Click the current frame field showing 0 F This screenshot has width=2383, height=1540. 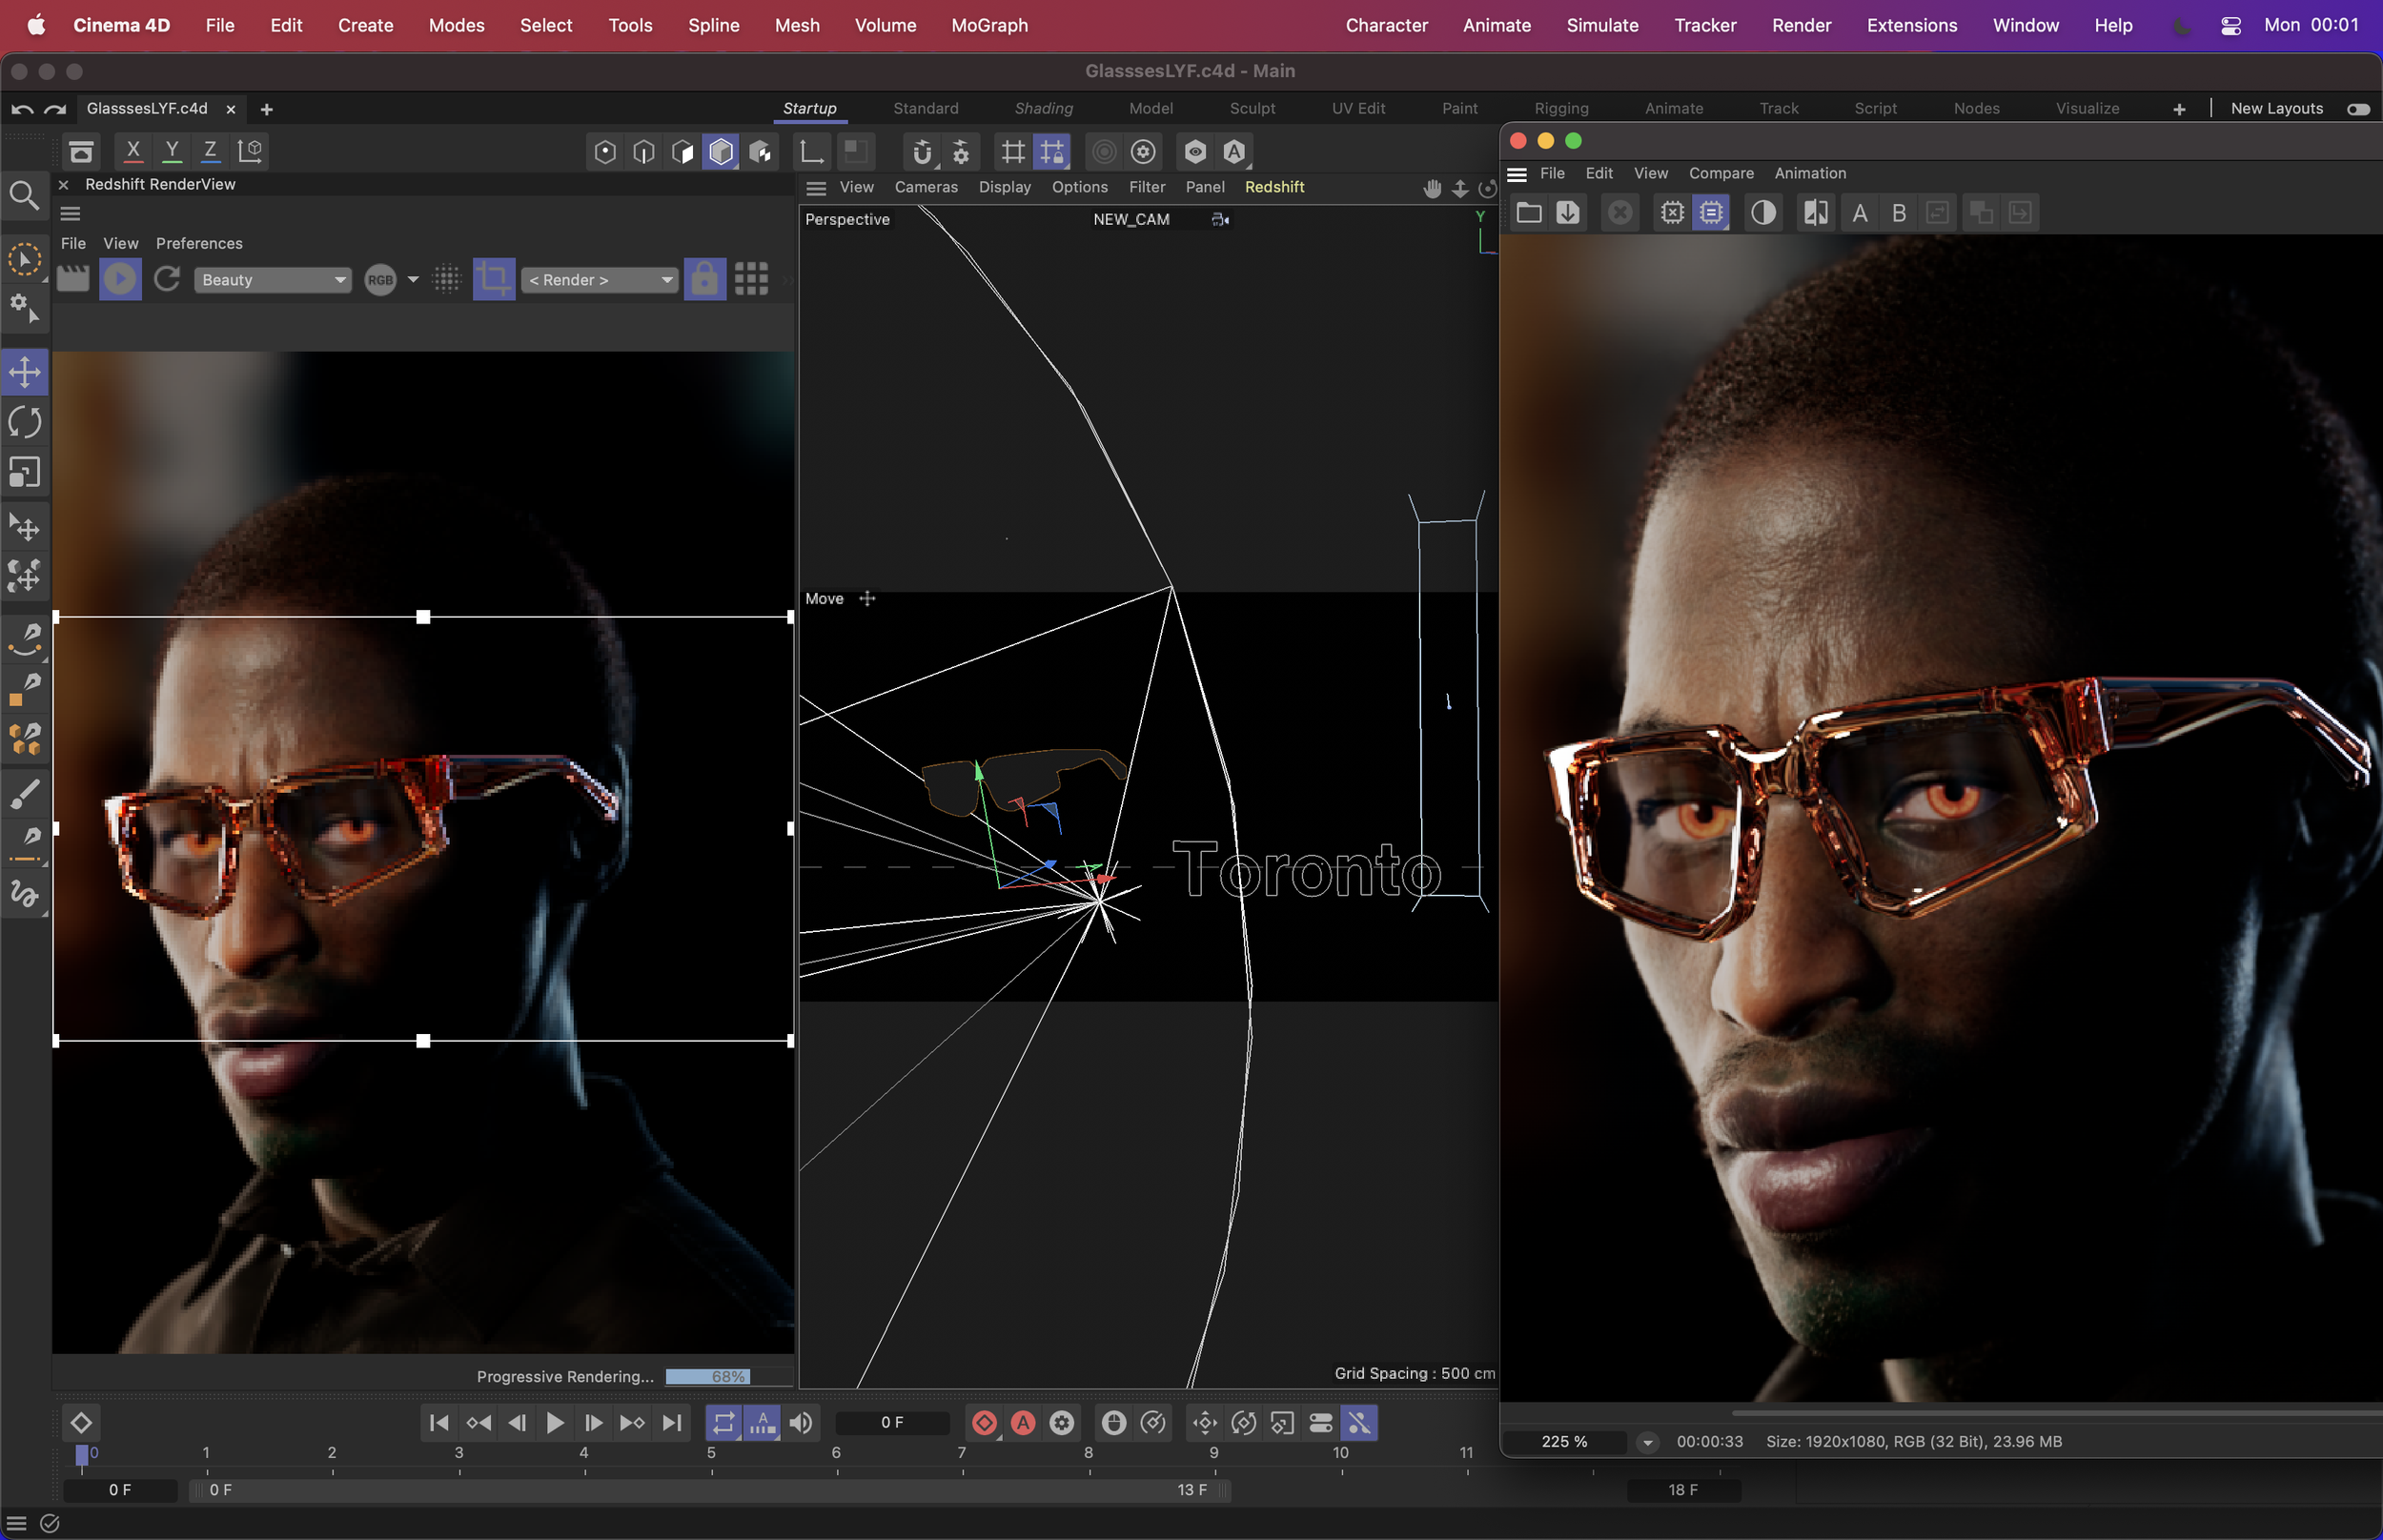click(x=891, y=1422)
